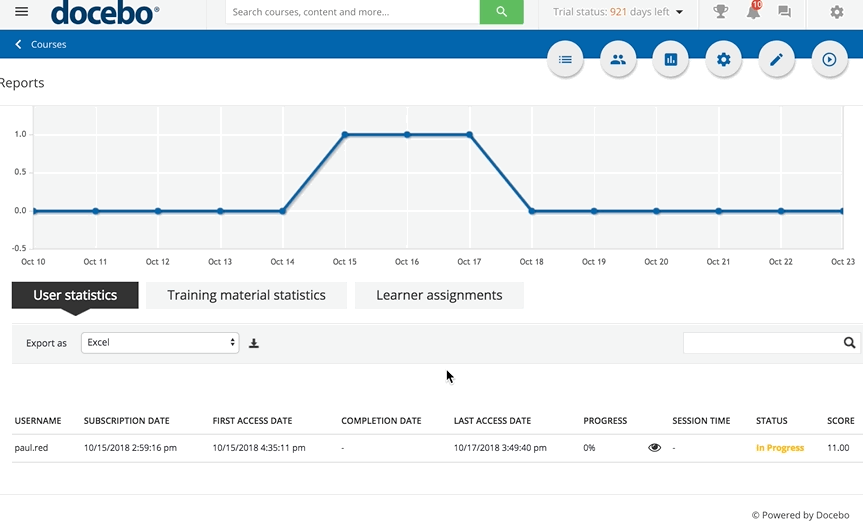Click the Oct 16 chart data point
Screen dimensions: 863x531
coord(407,135)
